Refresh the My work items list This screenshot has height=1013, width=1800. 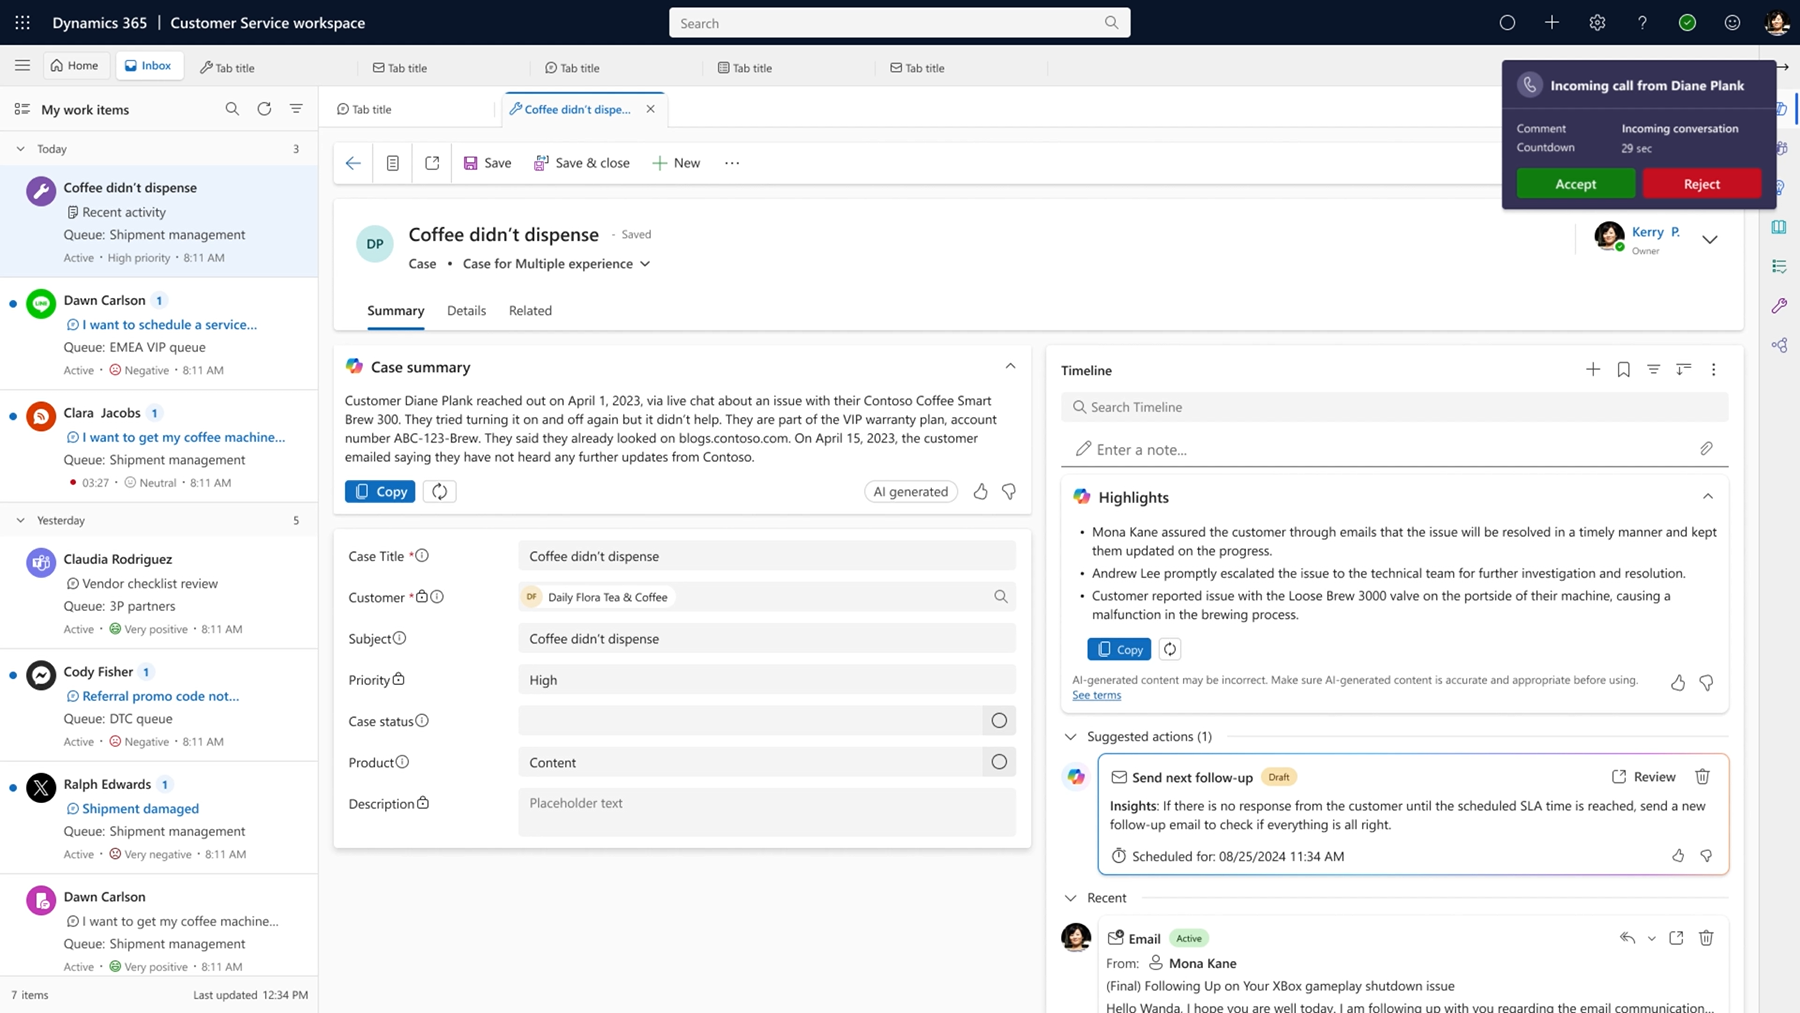264,109
